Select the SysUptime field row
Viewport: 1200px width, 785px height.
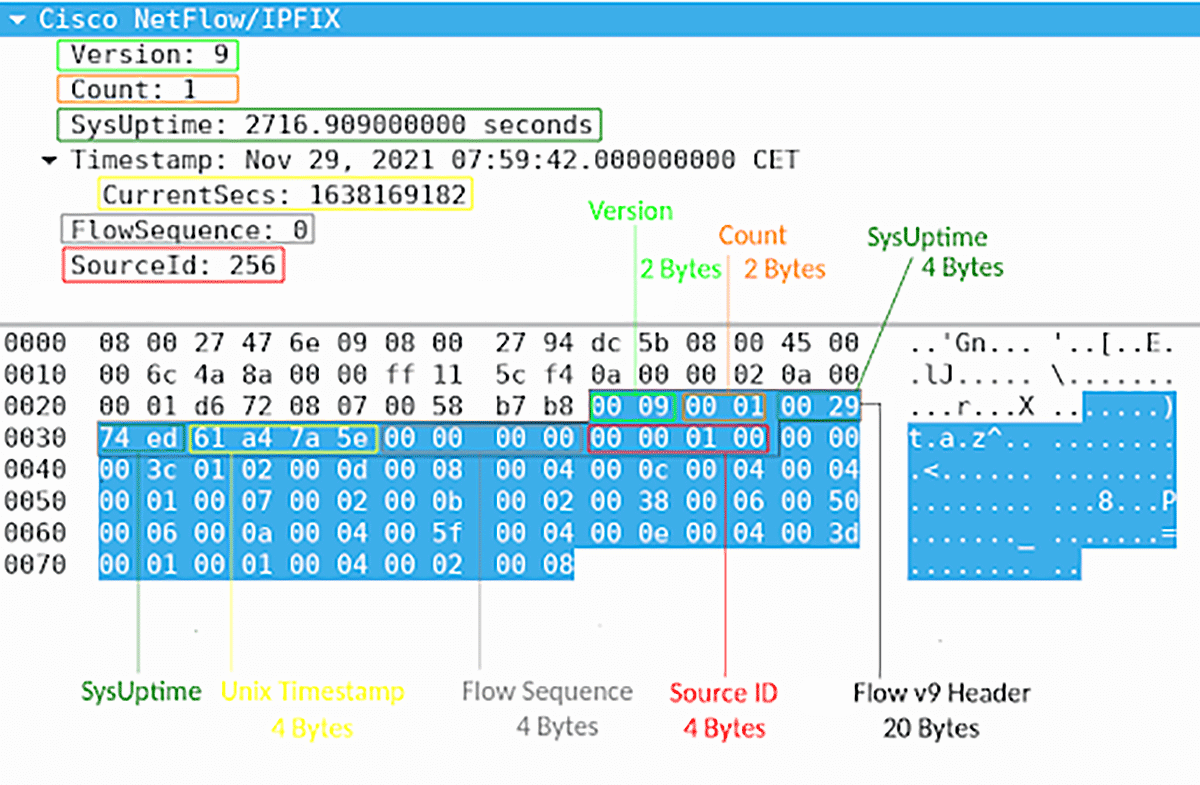[x=330, y=124]
